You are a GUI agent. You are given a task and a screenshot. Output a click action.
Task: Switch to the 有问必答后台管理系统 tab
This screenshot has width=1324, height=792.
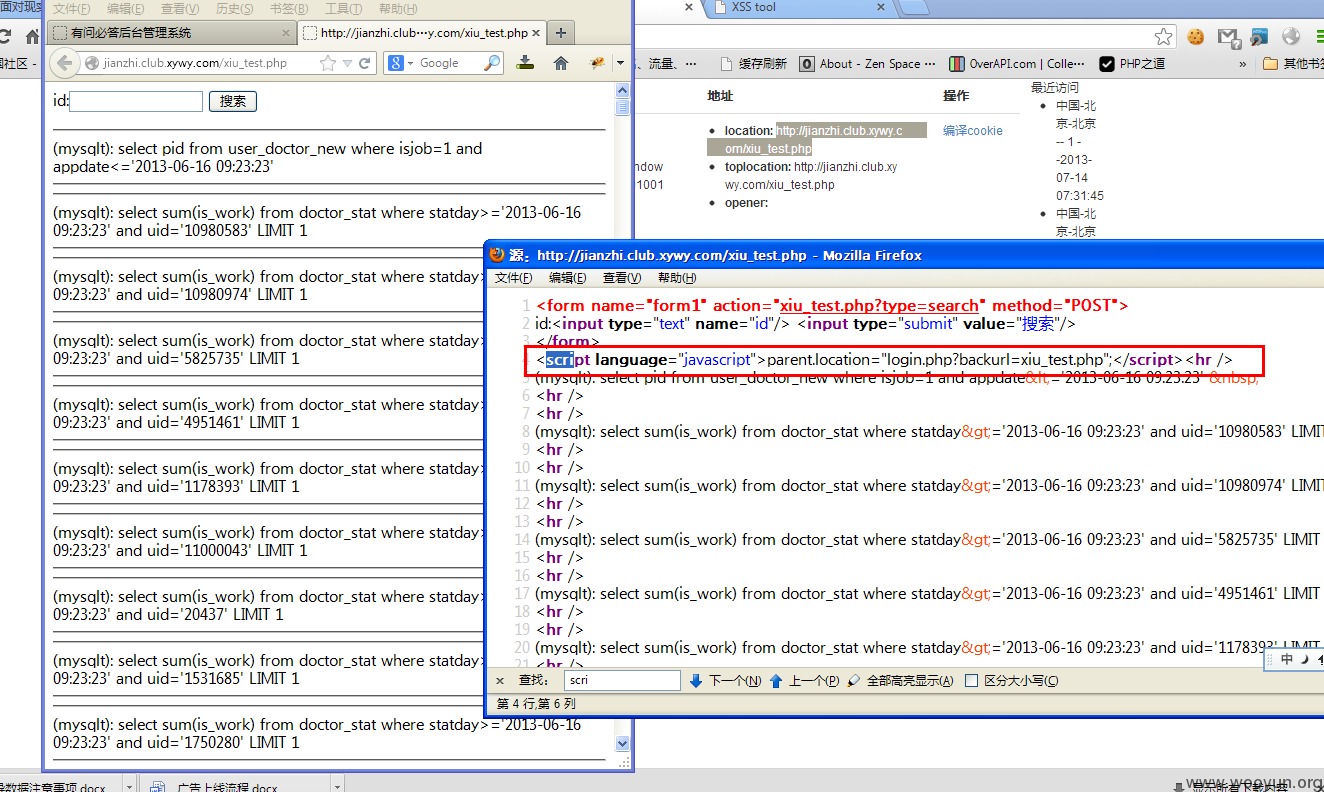click(x=172, y=33)
